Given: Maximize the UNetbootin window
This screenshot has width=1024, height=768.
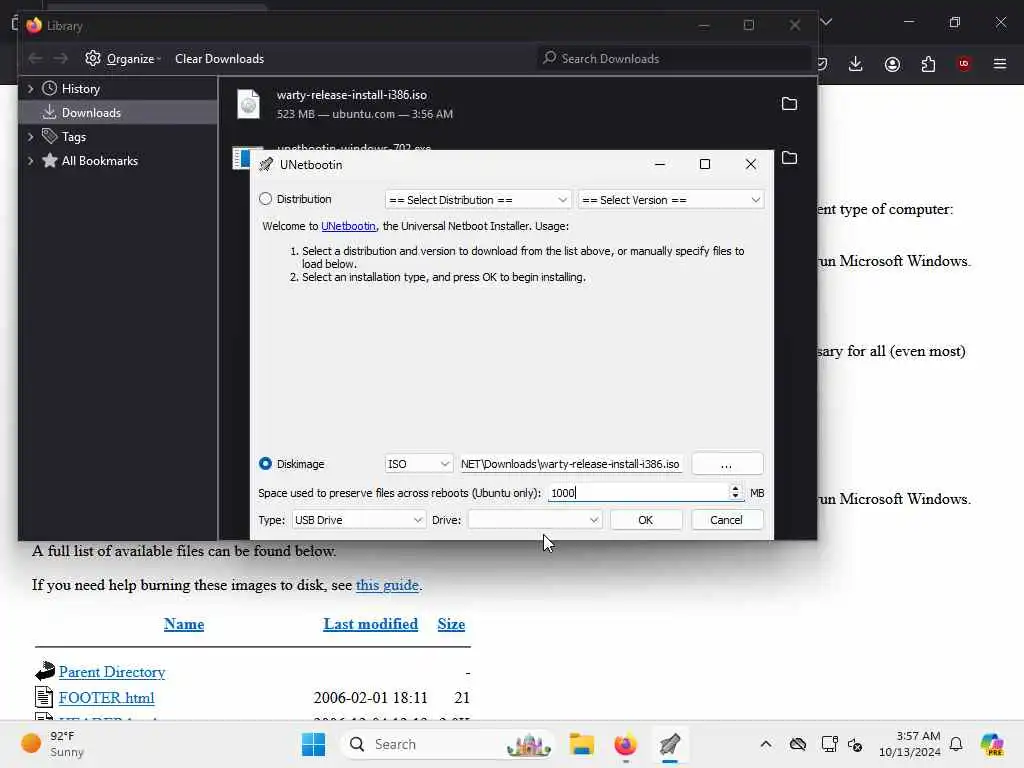Looking at the screenshot, I should coord(705,164).
